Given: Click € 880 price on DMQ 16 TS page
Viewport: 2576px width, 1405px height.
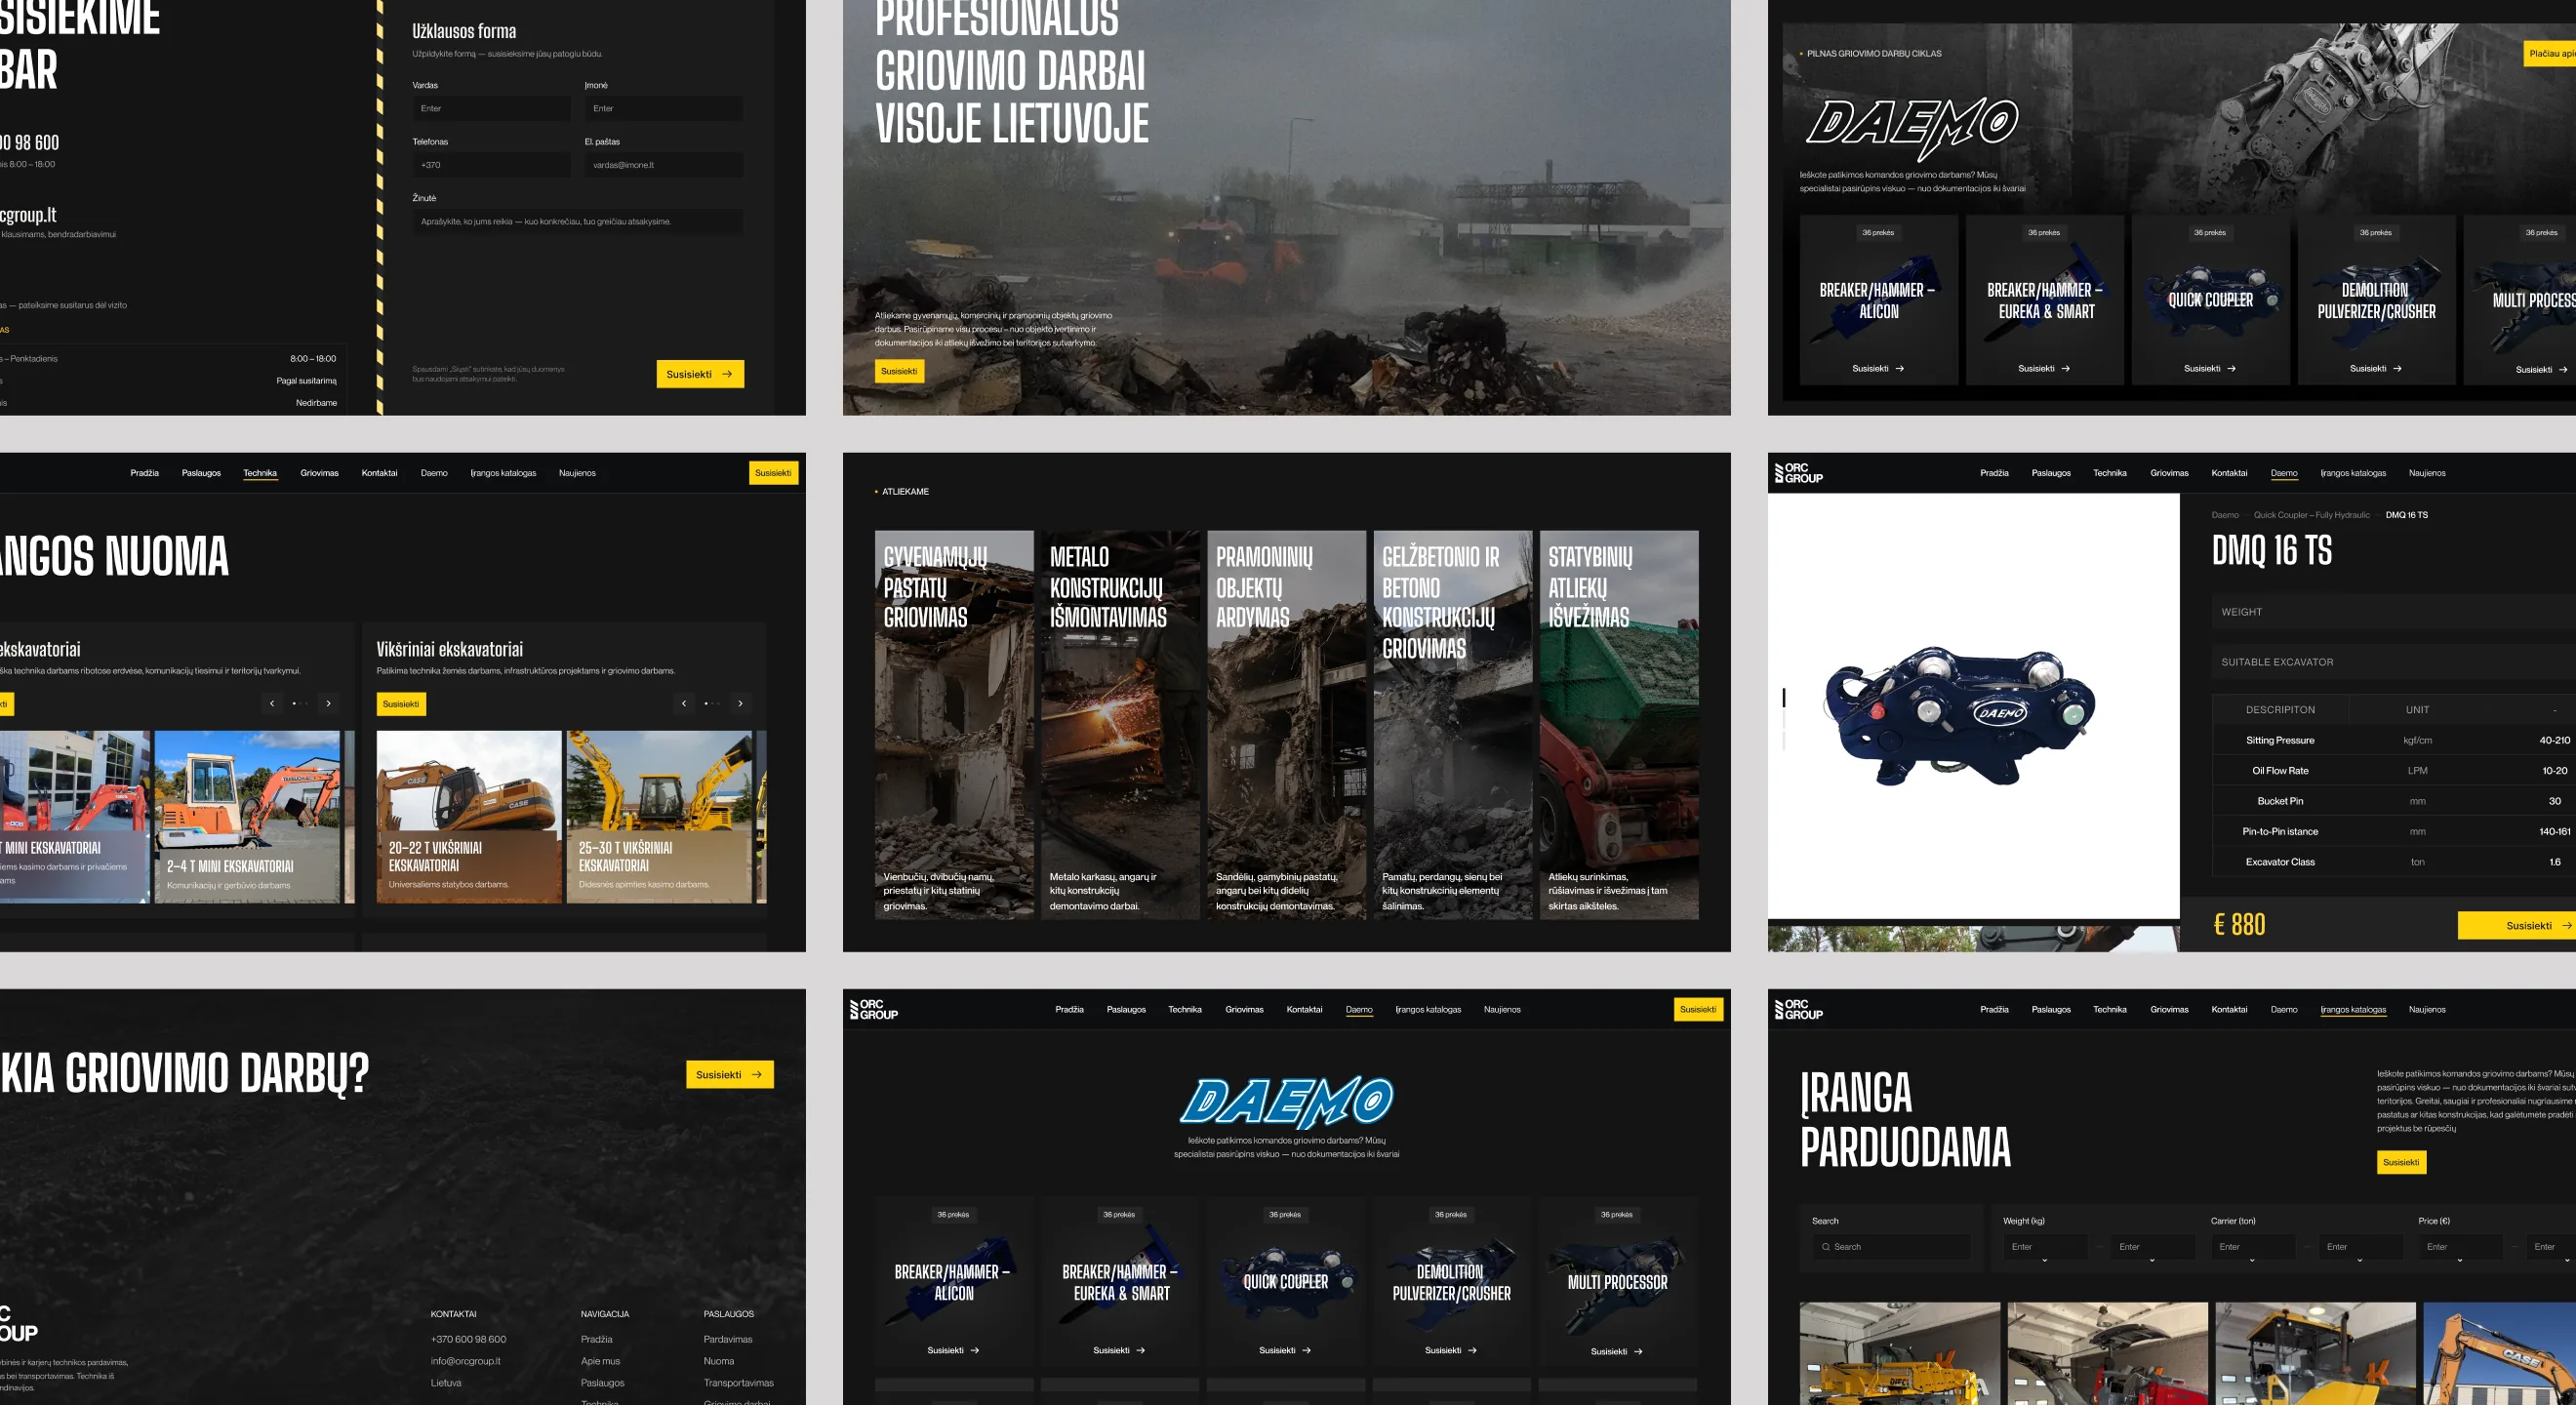Looking at the screenshot, I should coord(2240,925).
